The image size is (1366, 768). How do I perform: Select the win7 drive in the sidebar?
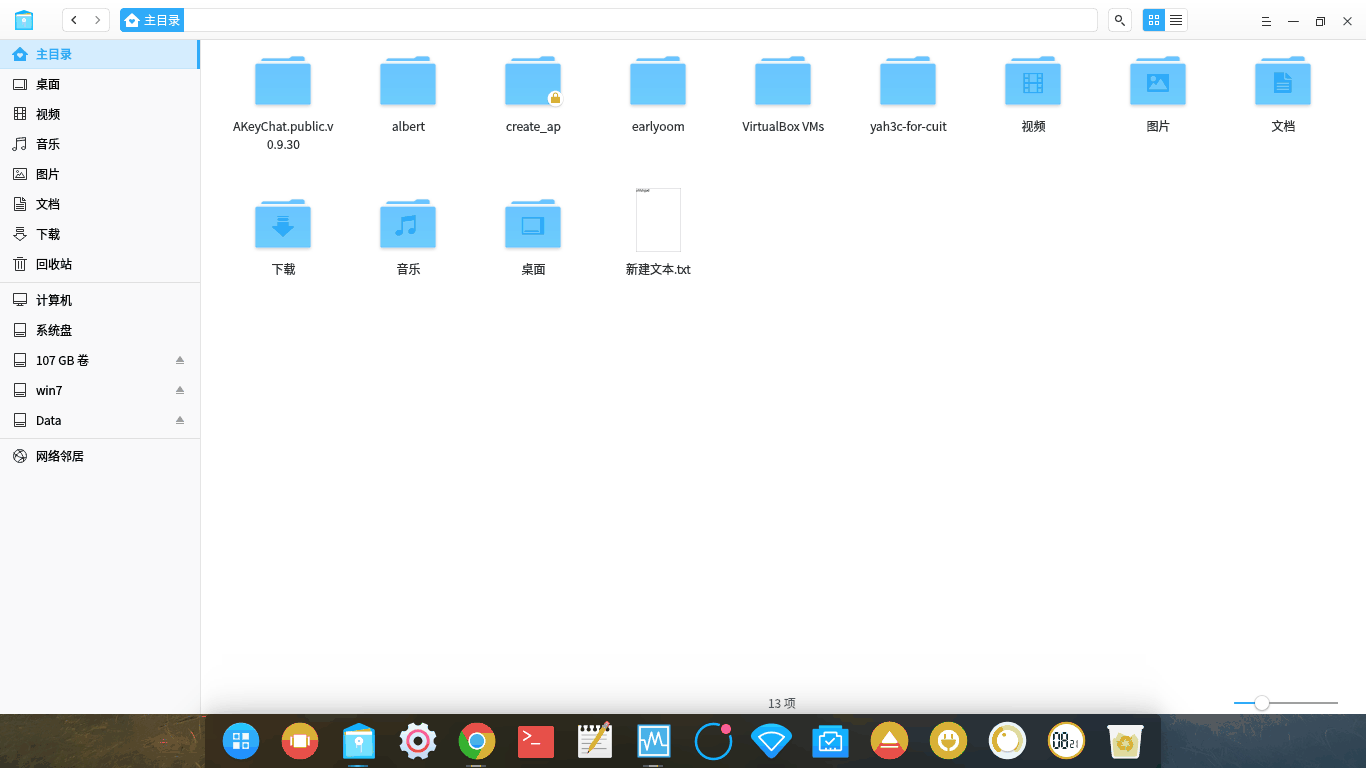pos(100,390)
